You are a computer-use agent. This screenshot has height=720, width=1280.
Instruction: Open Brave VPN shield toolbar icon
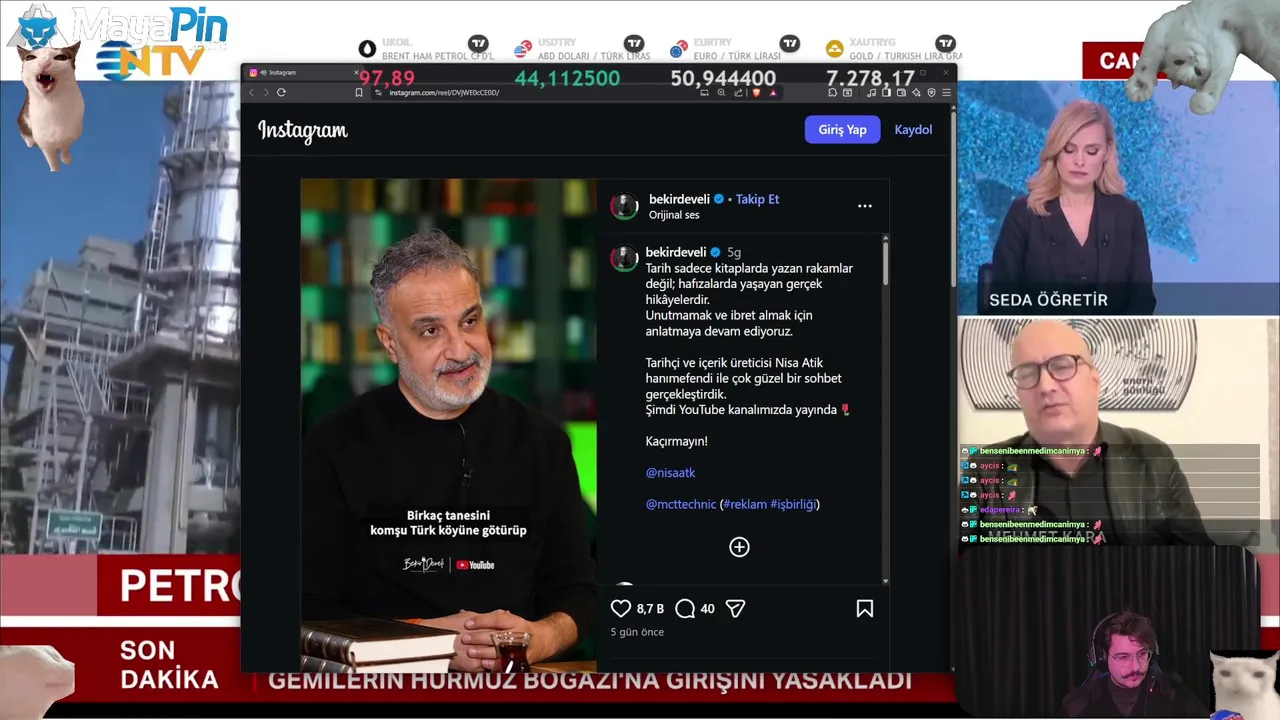[x=931, y=92]
